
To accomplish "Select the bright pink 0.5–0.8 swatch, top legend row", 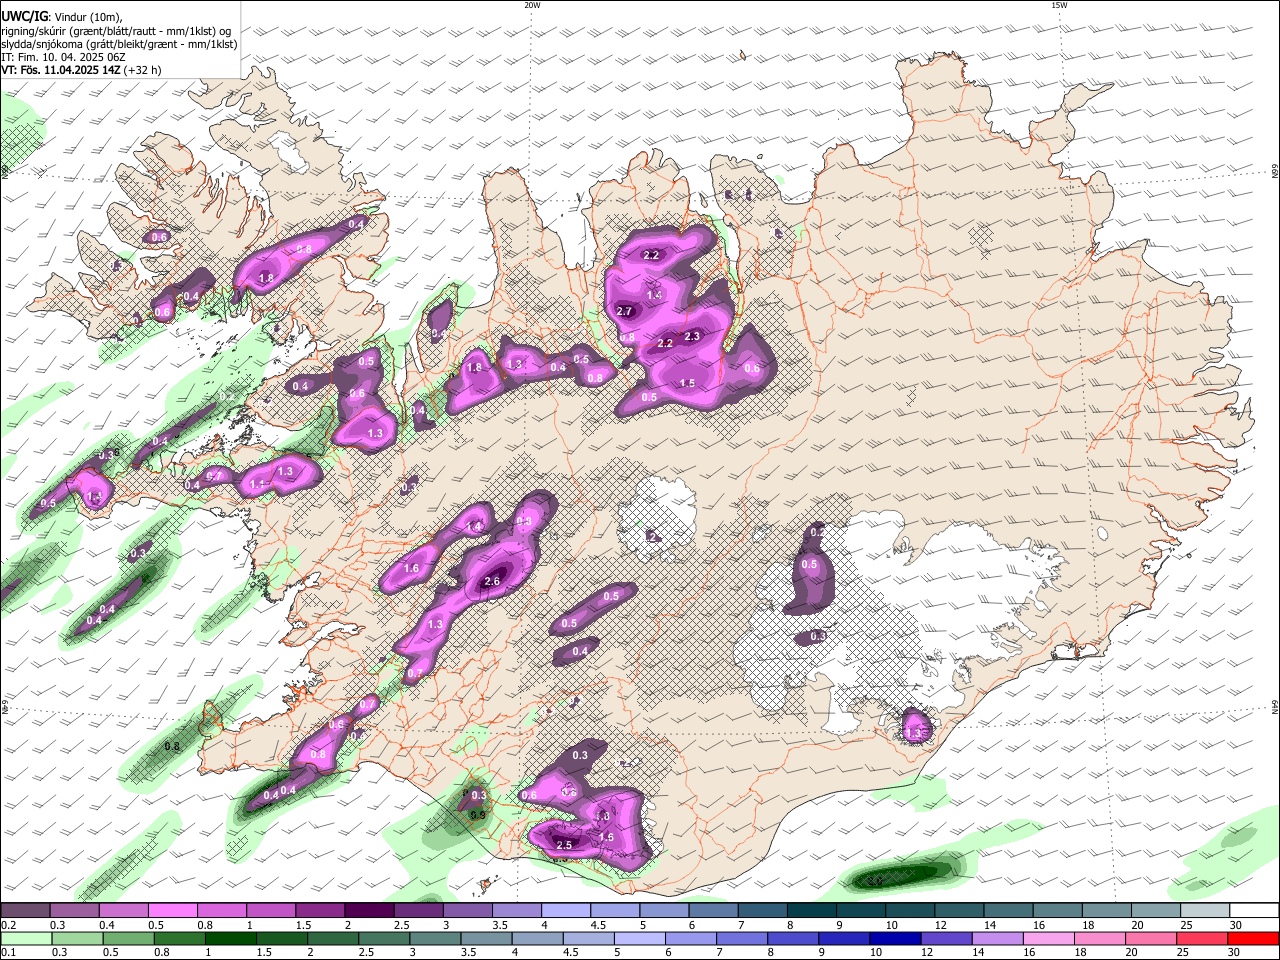I will pos(172,911).
